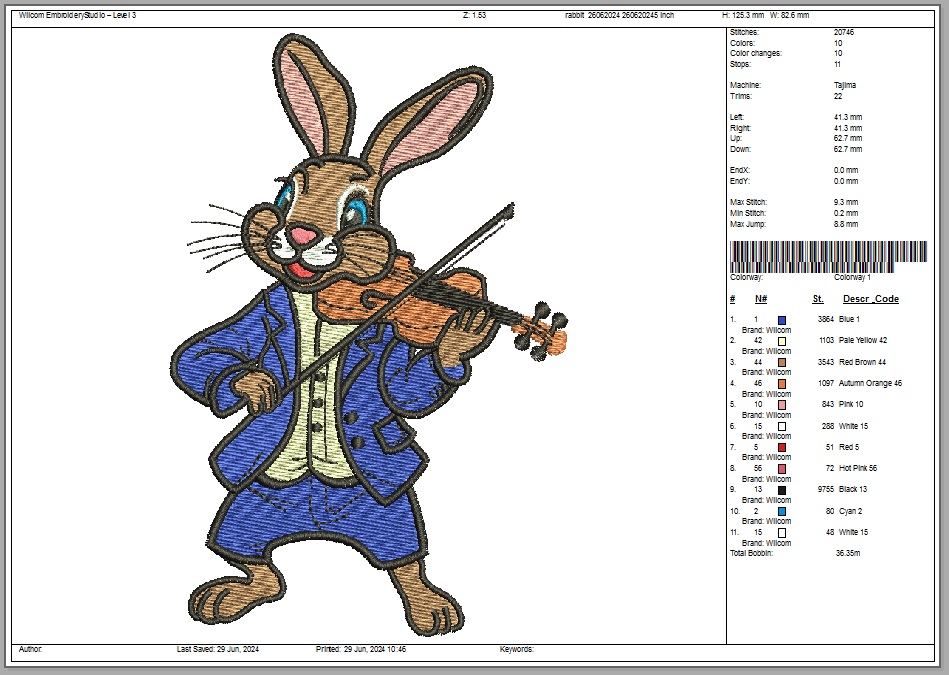Select the Pink 10 thread swatch
The width and height of the screenshot is (949, 675).
click(782, 405)
